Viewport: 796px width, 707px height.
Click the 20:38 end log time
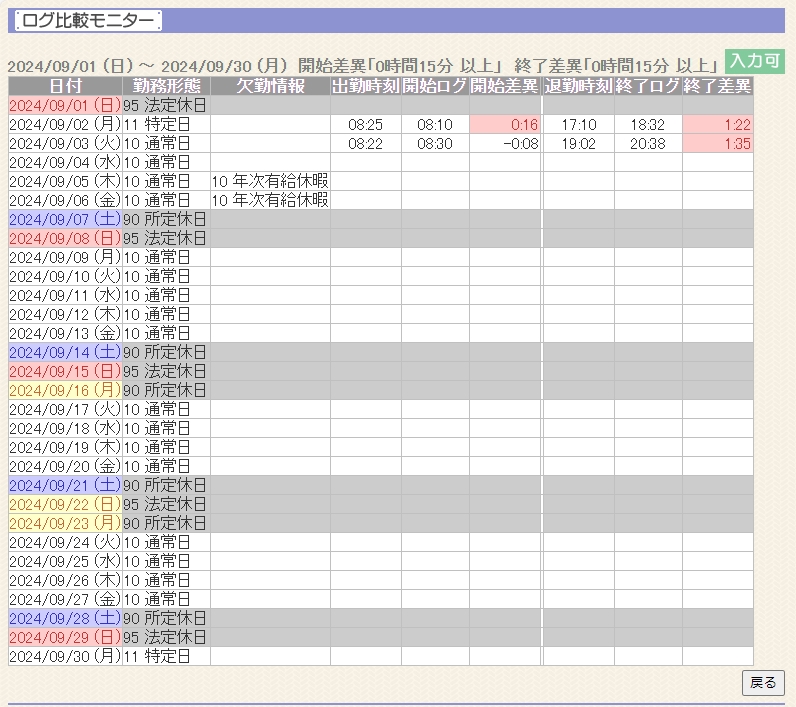click(x=648, y=144)
